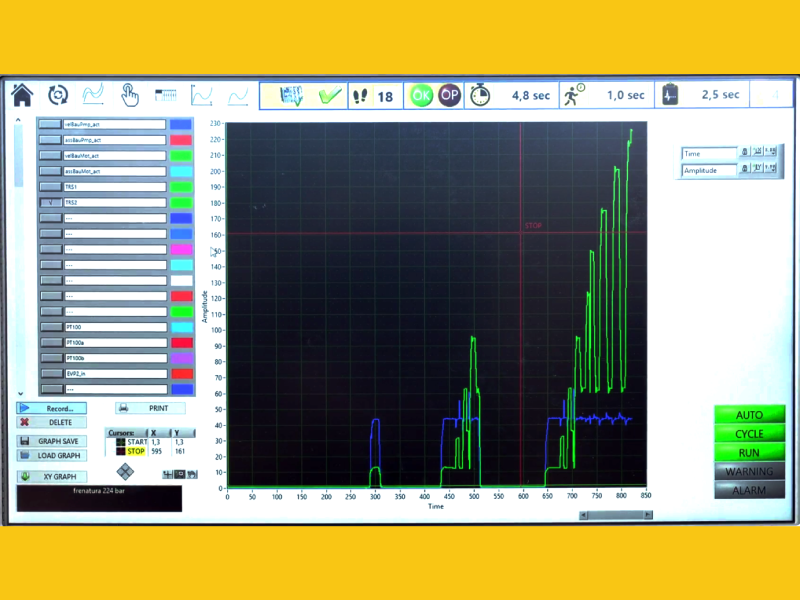
Task: Click the circular refresh cycle icon
Action: pos(58,95)
